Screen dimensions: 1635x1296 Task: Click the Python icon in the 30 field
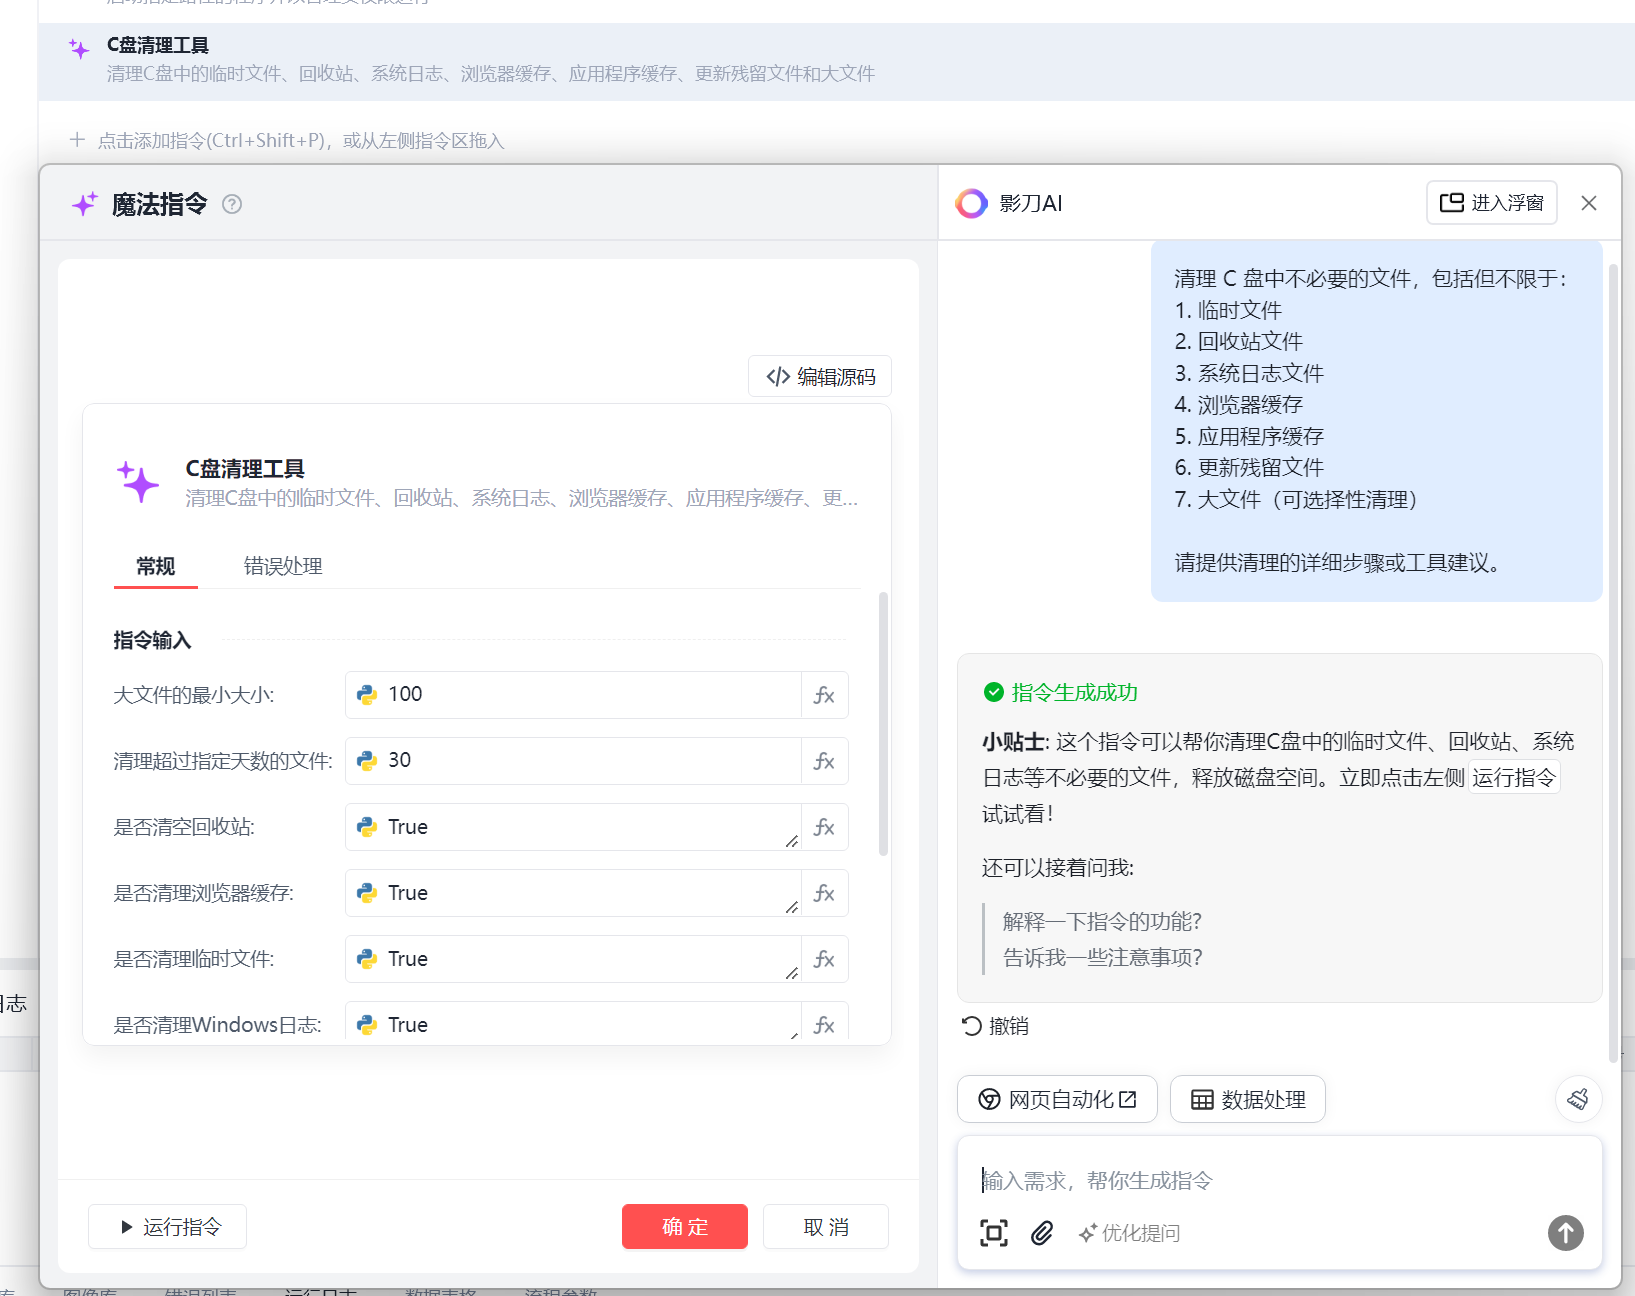[367, 760]
